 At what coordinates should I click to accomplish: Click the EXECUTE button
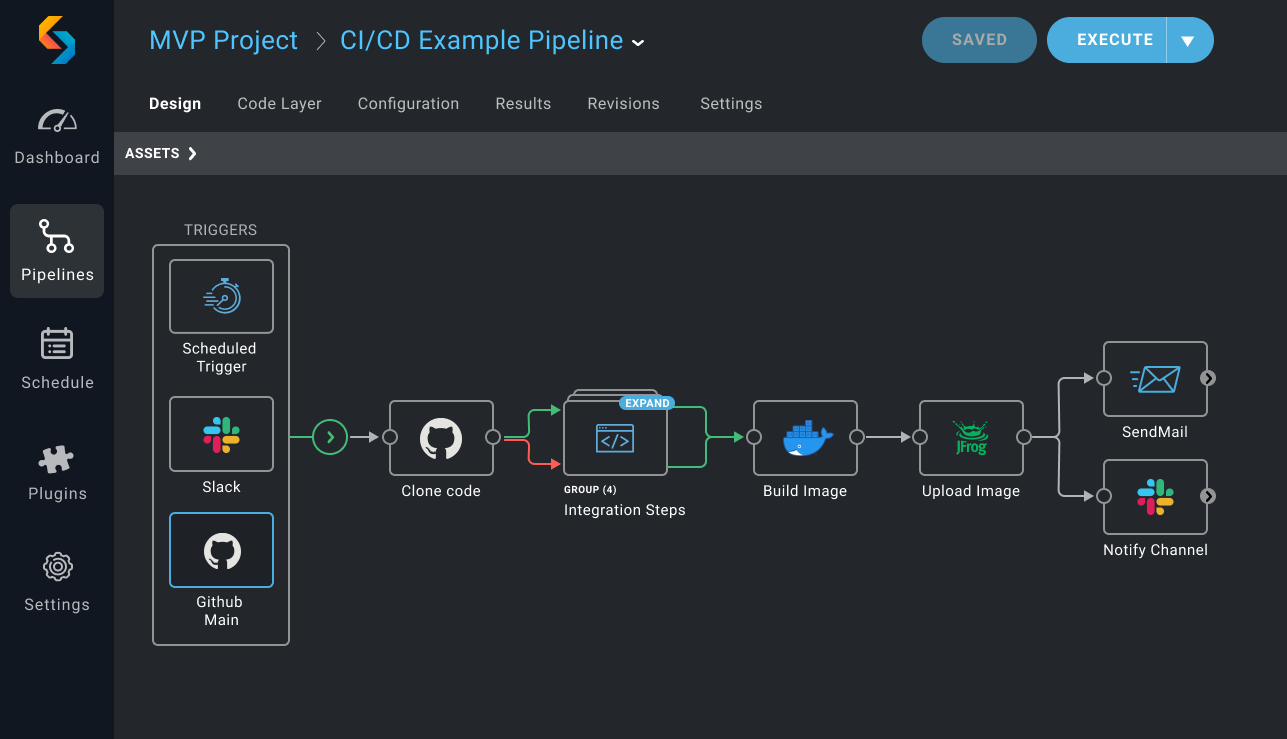(x=1107, y=41)
